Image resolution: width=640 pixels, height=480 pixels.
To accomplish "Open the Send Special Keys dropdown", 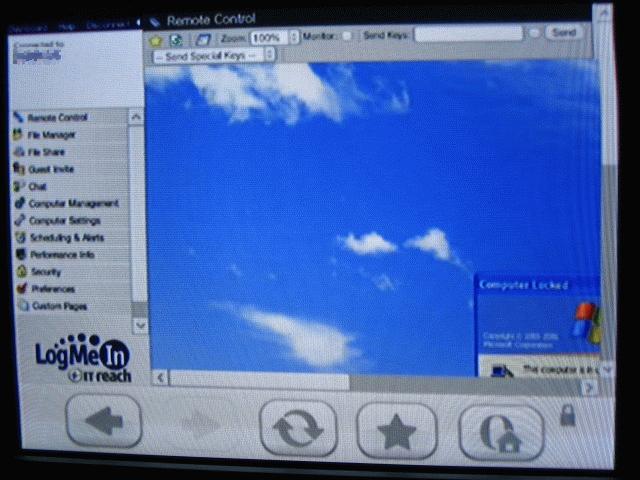I will 214,55.
